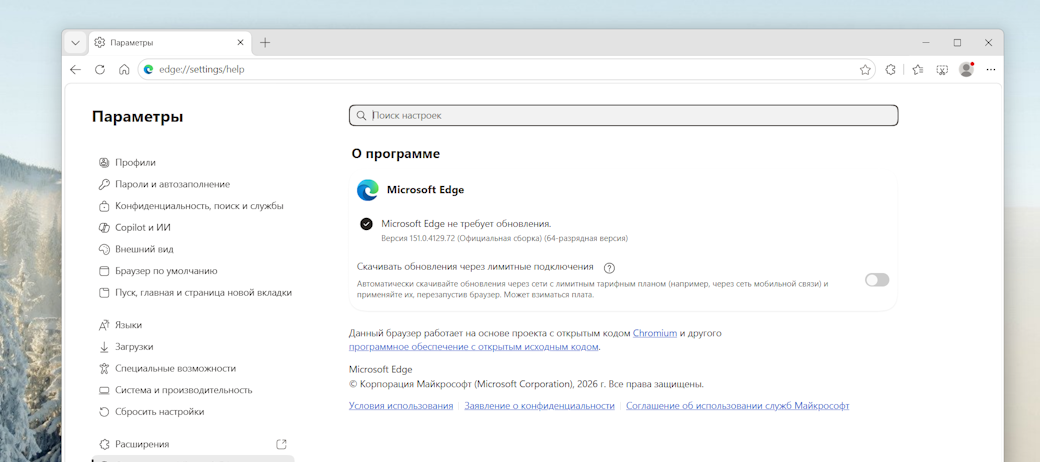Go back with the back arrow
This screenshot has height=462, width=1040.
tap(76, 69)
